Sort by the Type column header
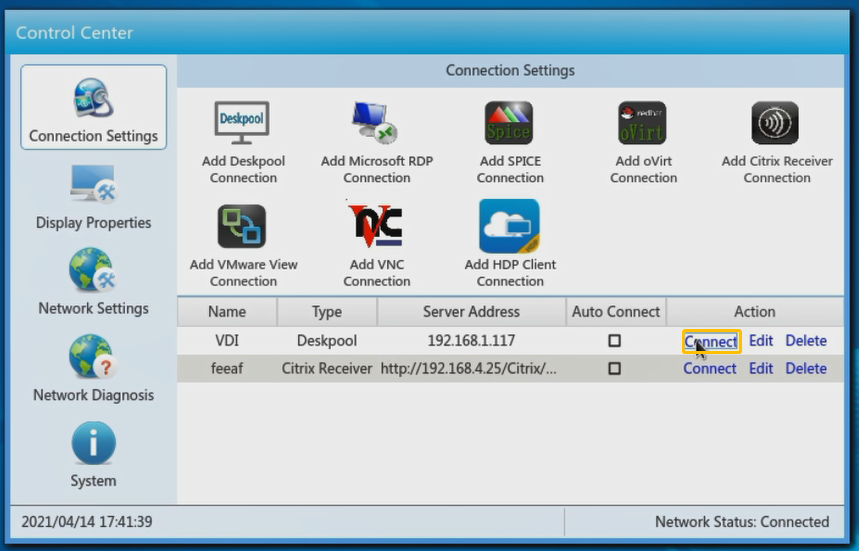 (327, 312)
